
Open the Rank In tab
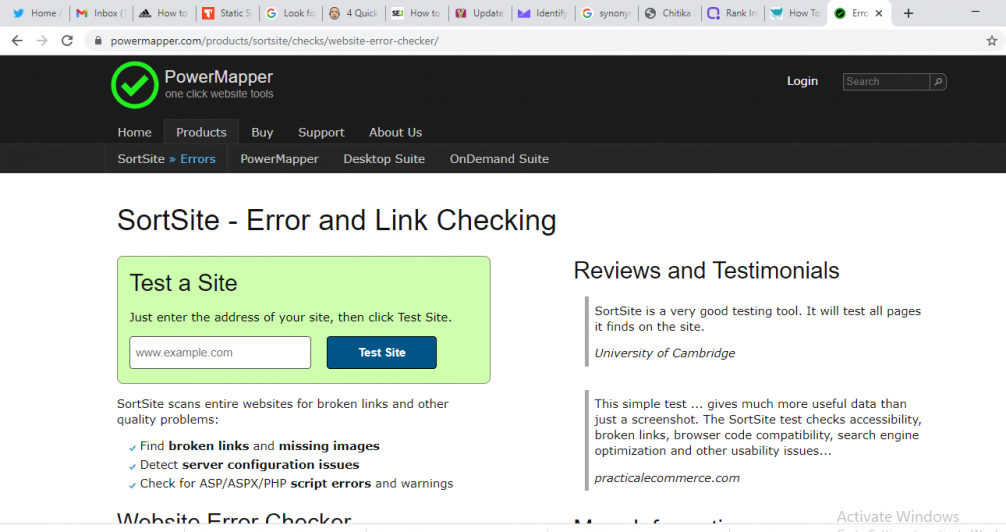(731, 13)
